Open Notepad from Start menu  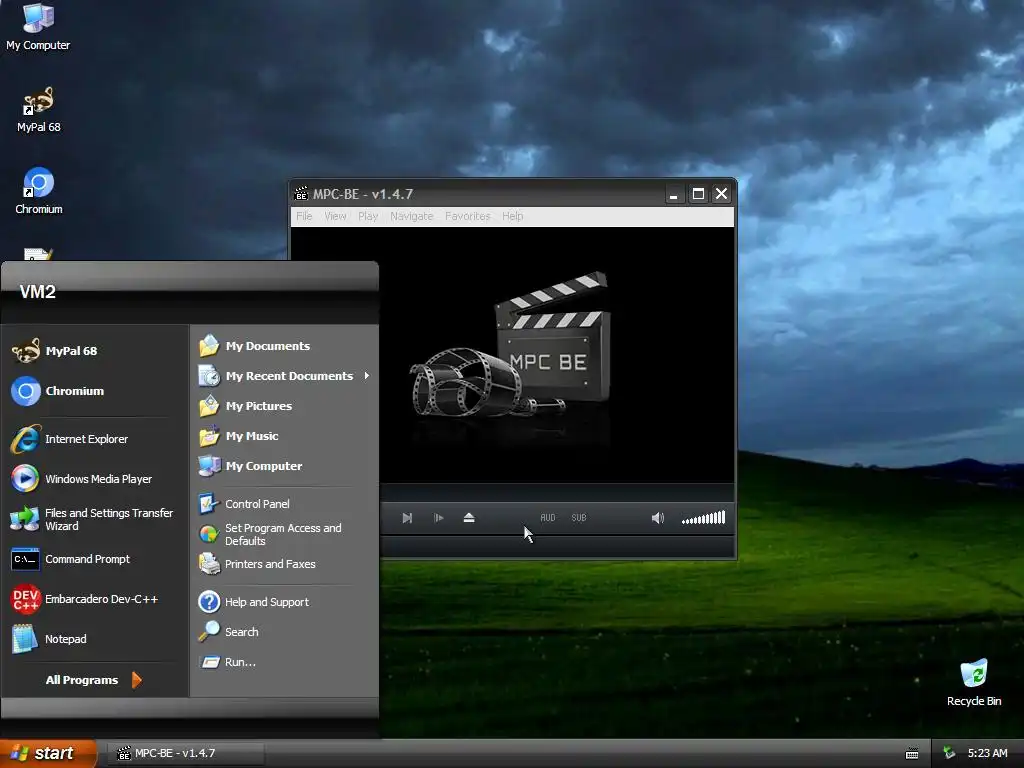tap(95, 639)
